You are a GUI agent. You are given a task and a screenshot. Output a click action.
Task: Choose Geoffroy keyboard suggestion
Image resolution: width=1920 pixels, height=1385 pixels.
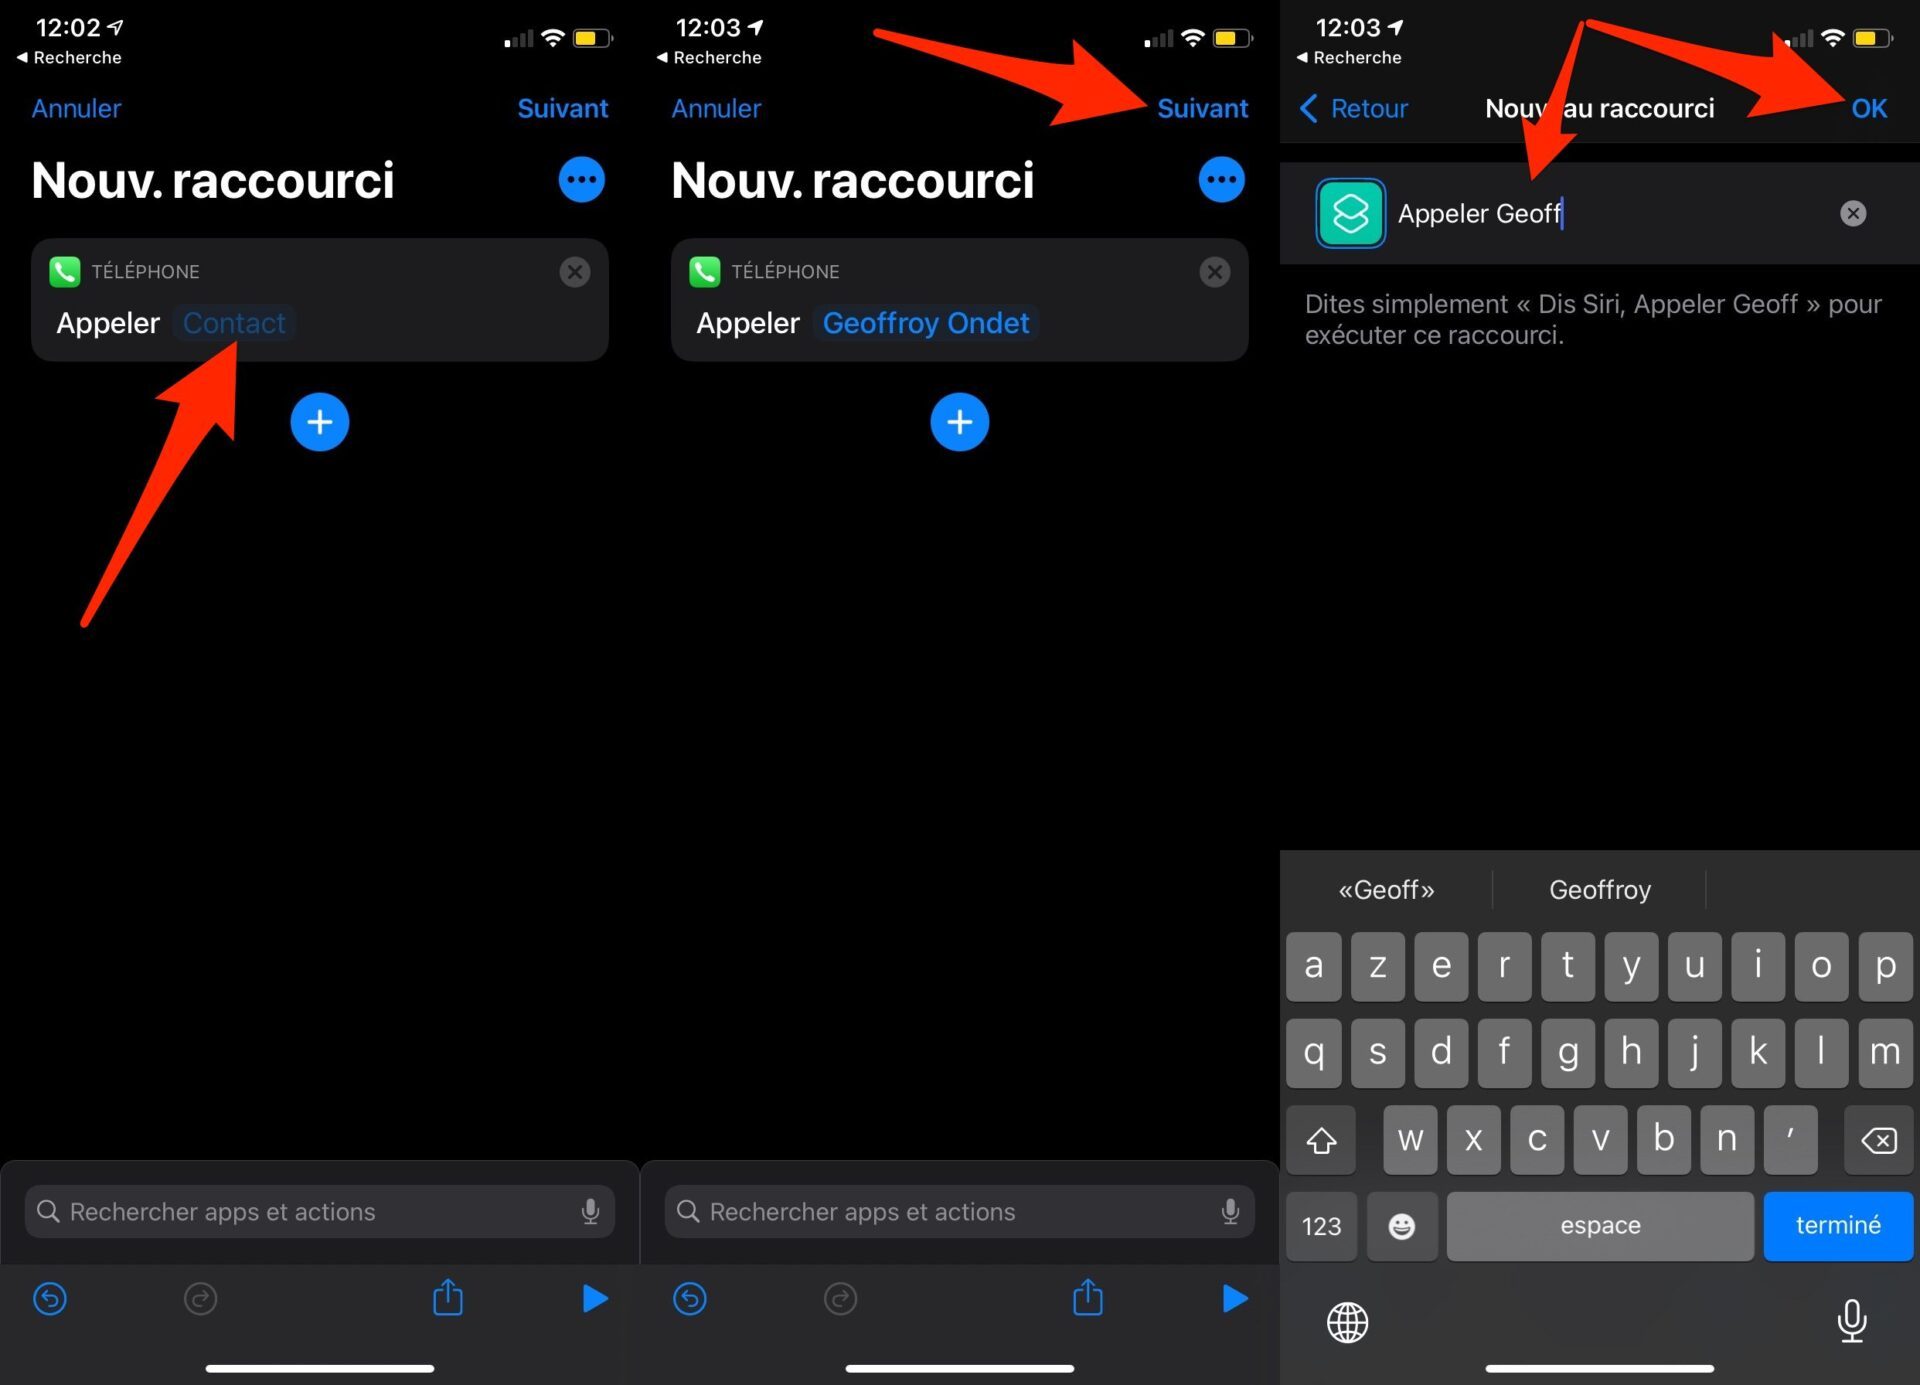pos(1599,889)
